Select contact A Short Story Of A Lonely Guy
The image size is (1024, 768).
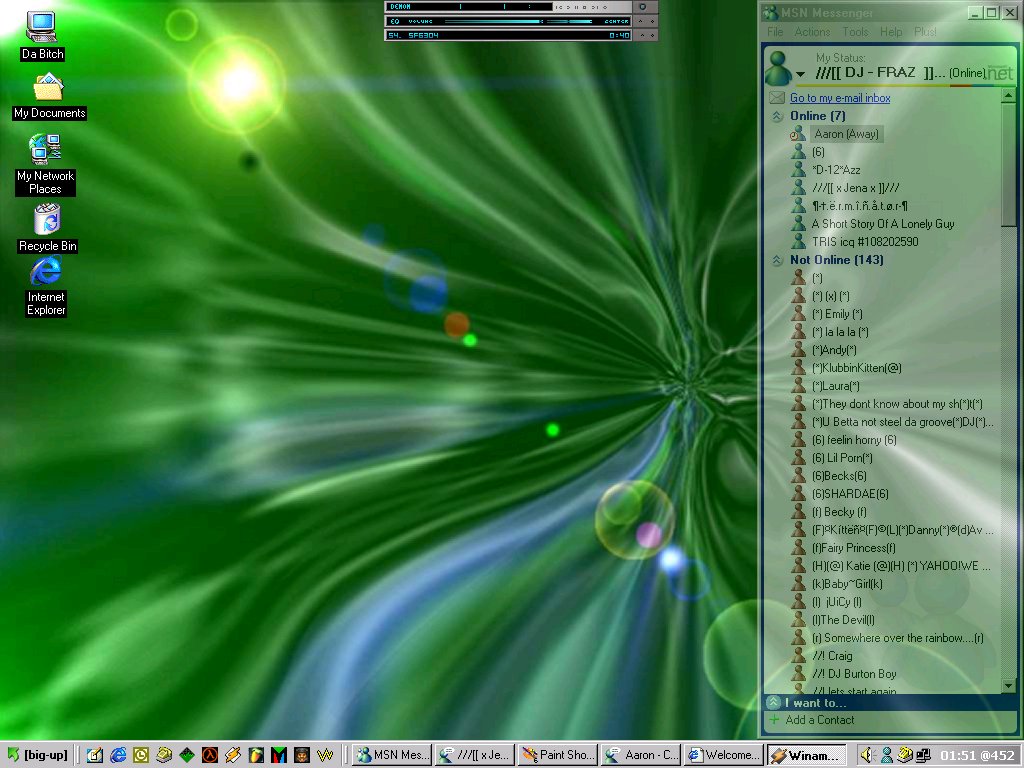click(x=882, y=224)
